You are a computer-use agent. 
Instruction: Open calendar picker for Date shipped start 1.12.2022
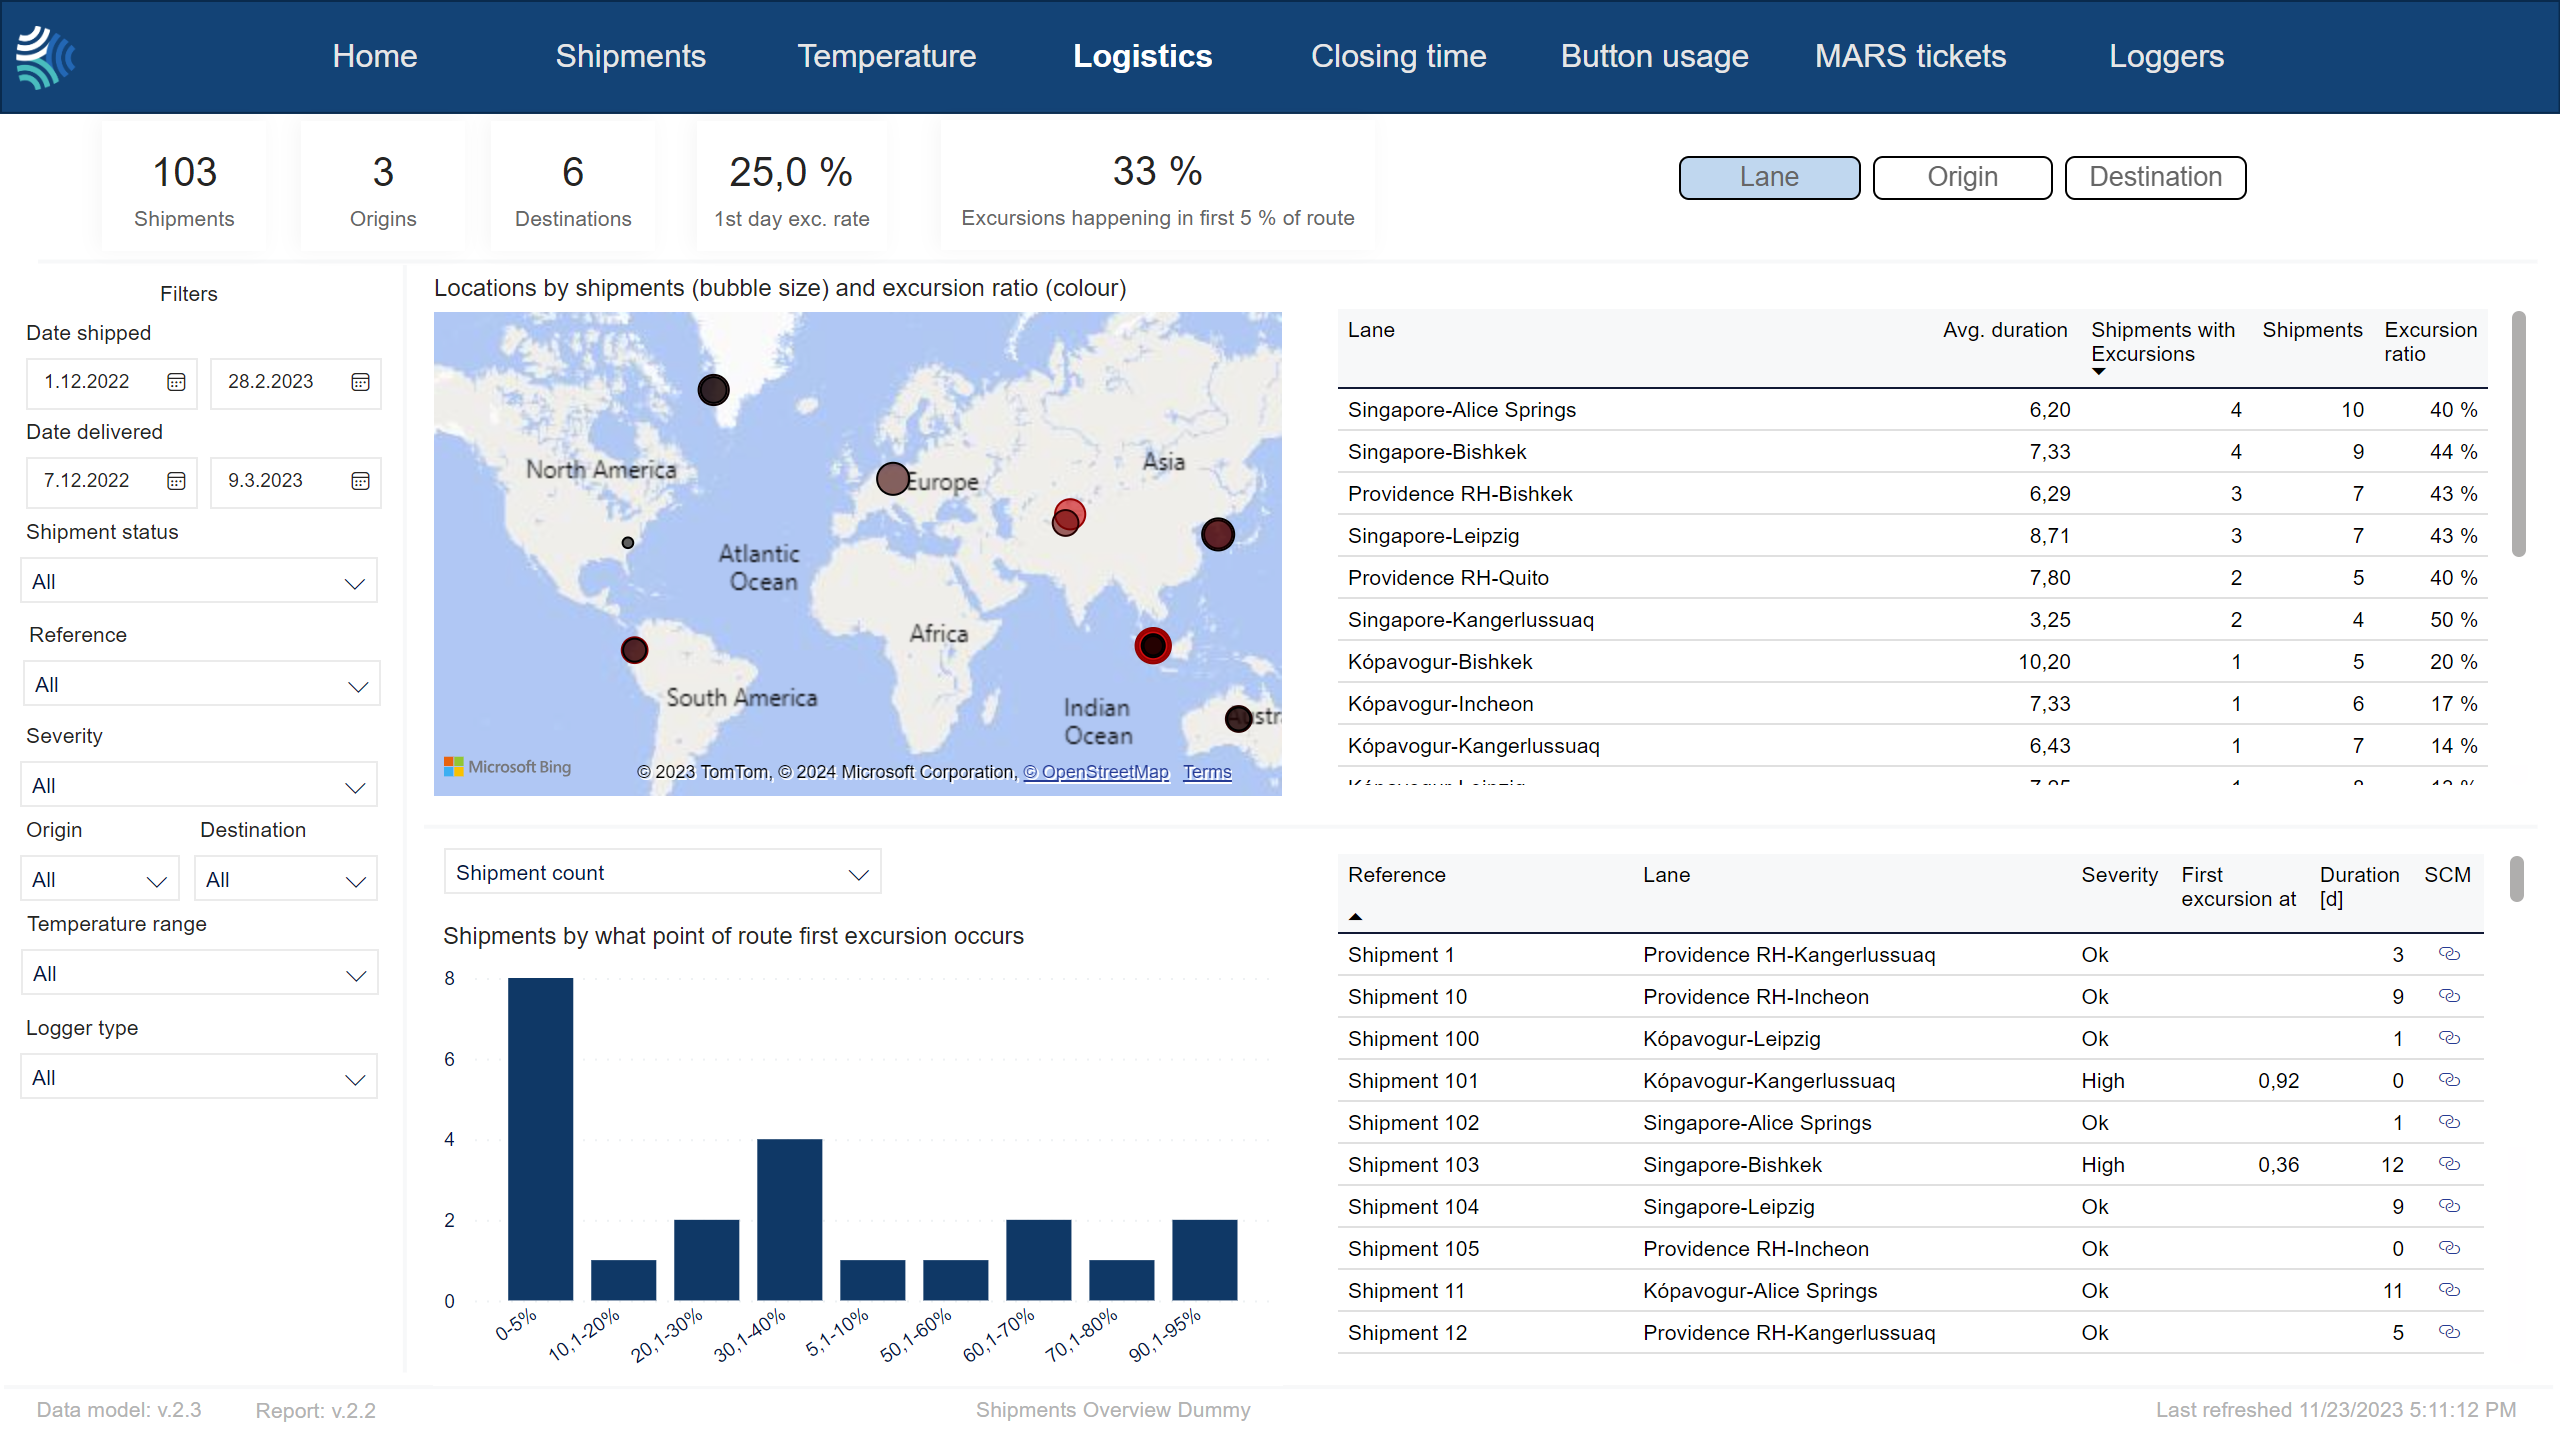click(x=176, y=382)
